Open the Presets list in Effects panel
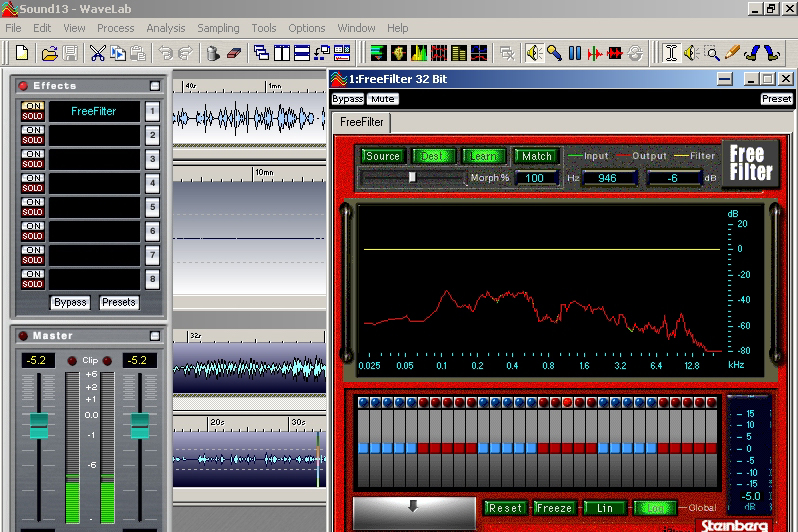 (118, 302)
